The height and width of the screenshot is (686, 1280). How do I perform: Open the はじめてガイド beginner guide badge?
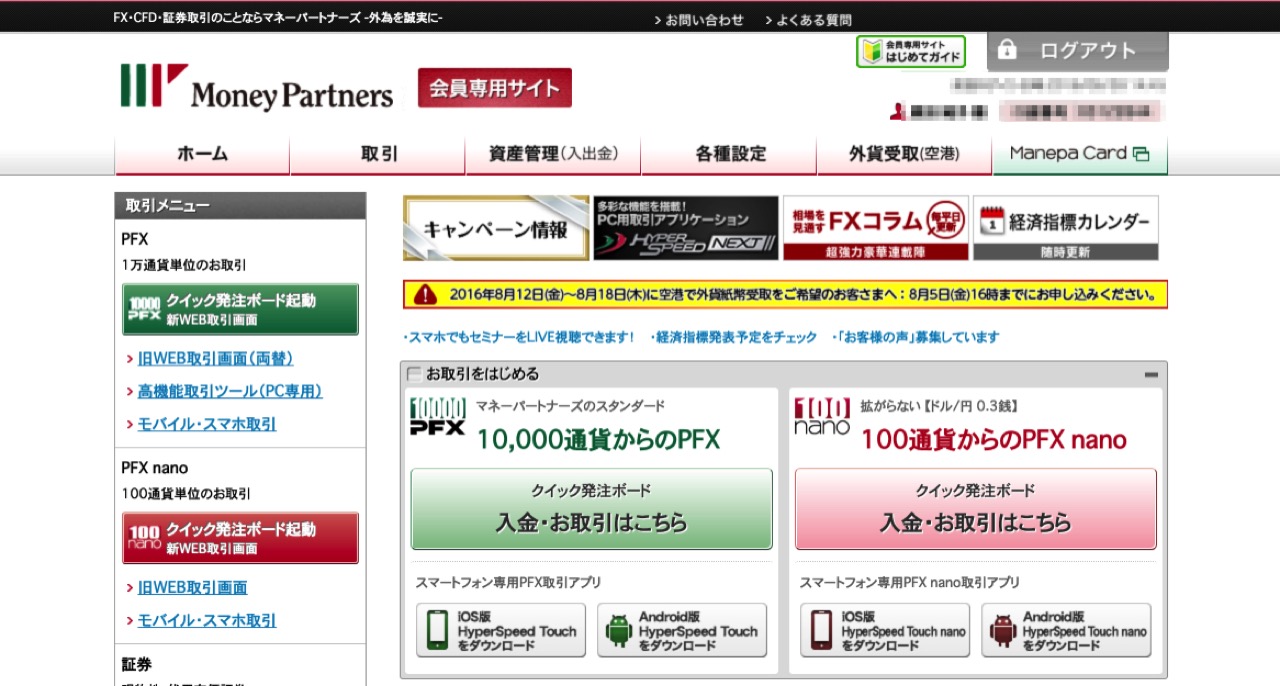pyautogui.click(x=911, y=52)
